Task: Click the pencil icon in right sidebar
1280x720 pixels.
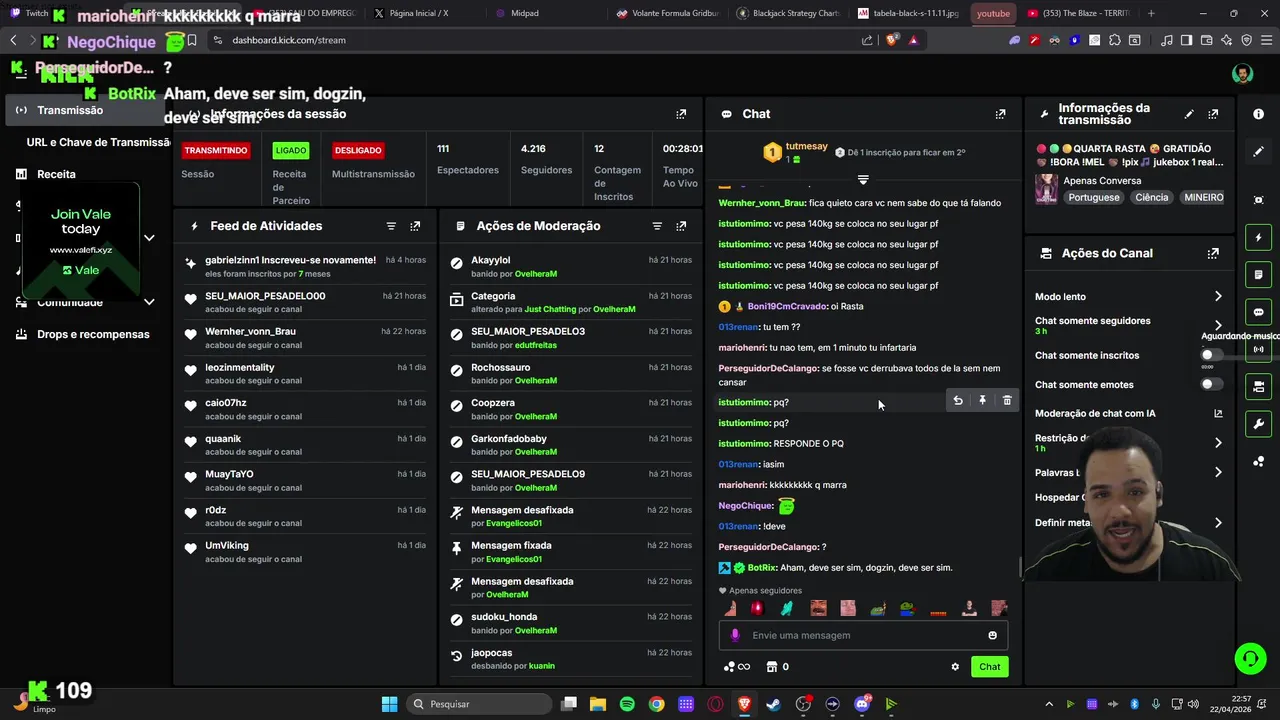Action: [x=1259, y=152]
